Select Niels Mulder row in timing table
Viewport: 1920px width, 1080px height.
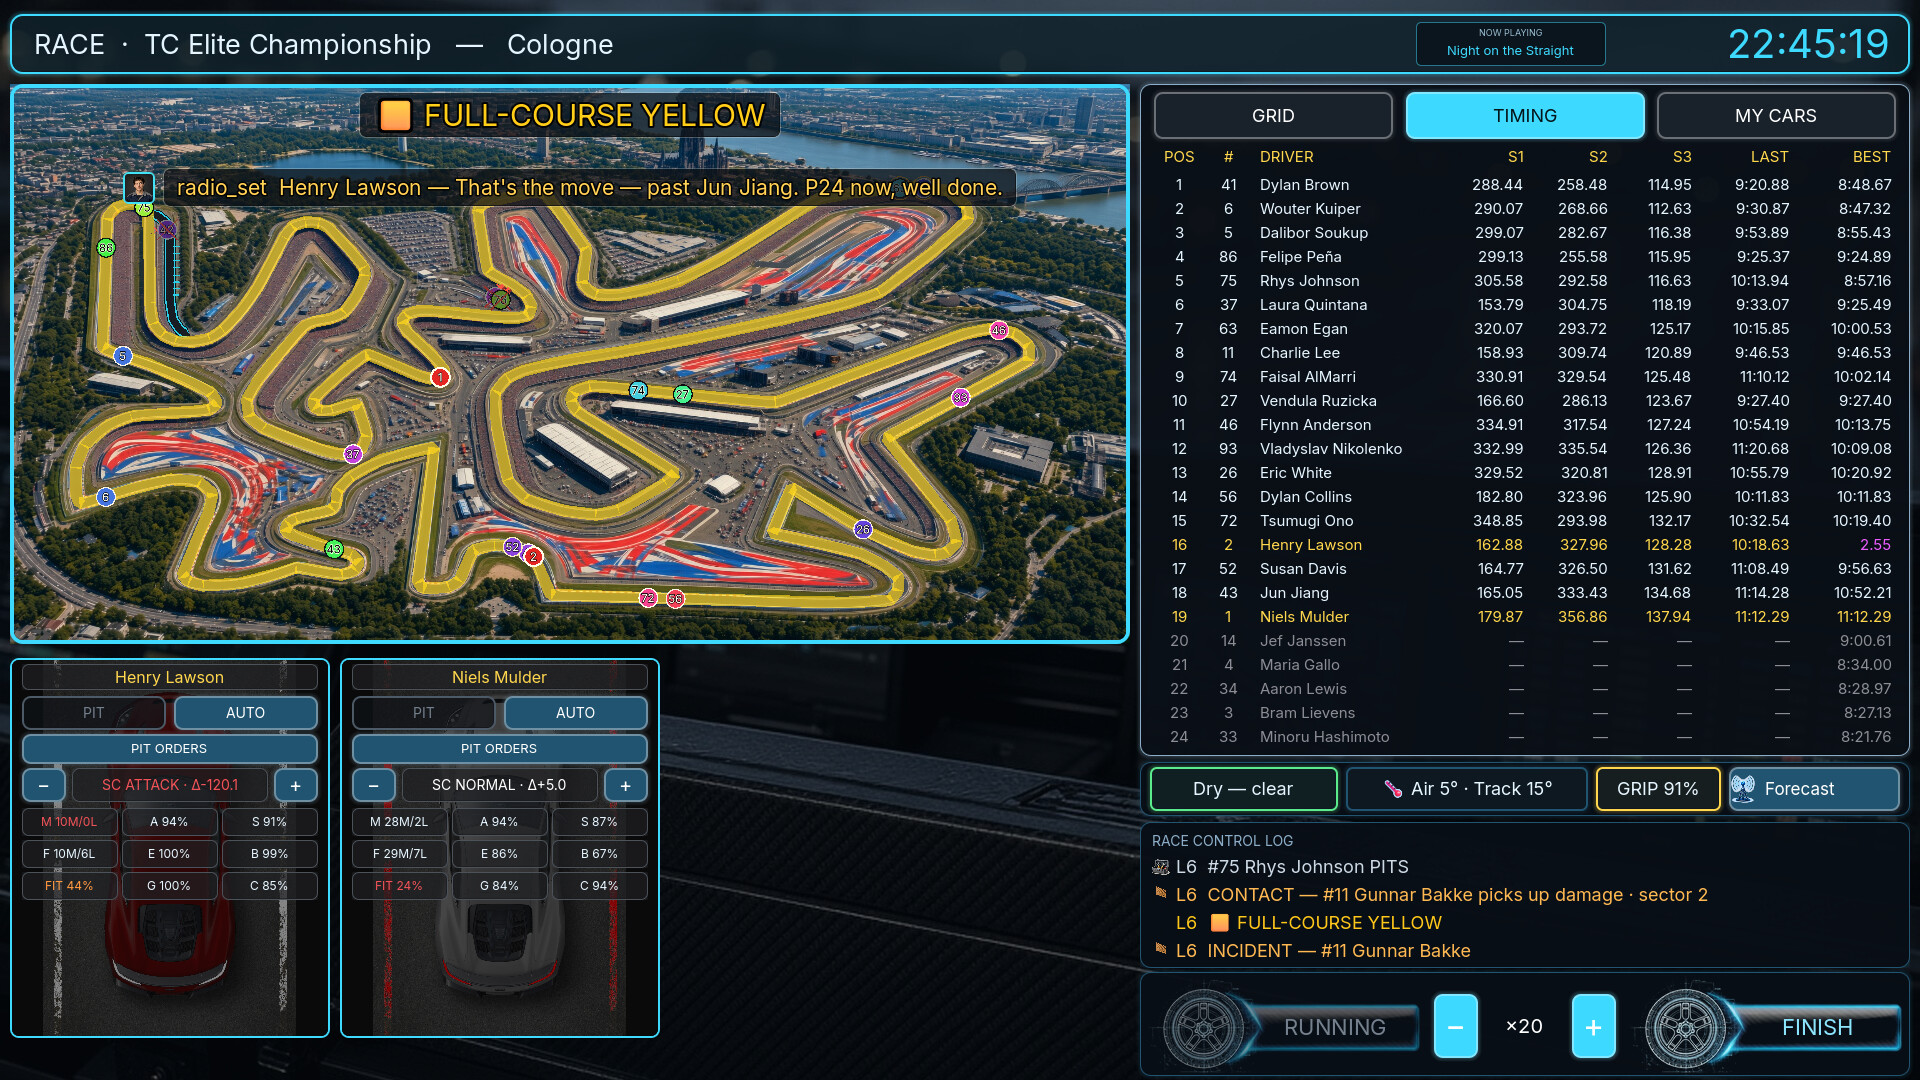point(1525,617)
